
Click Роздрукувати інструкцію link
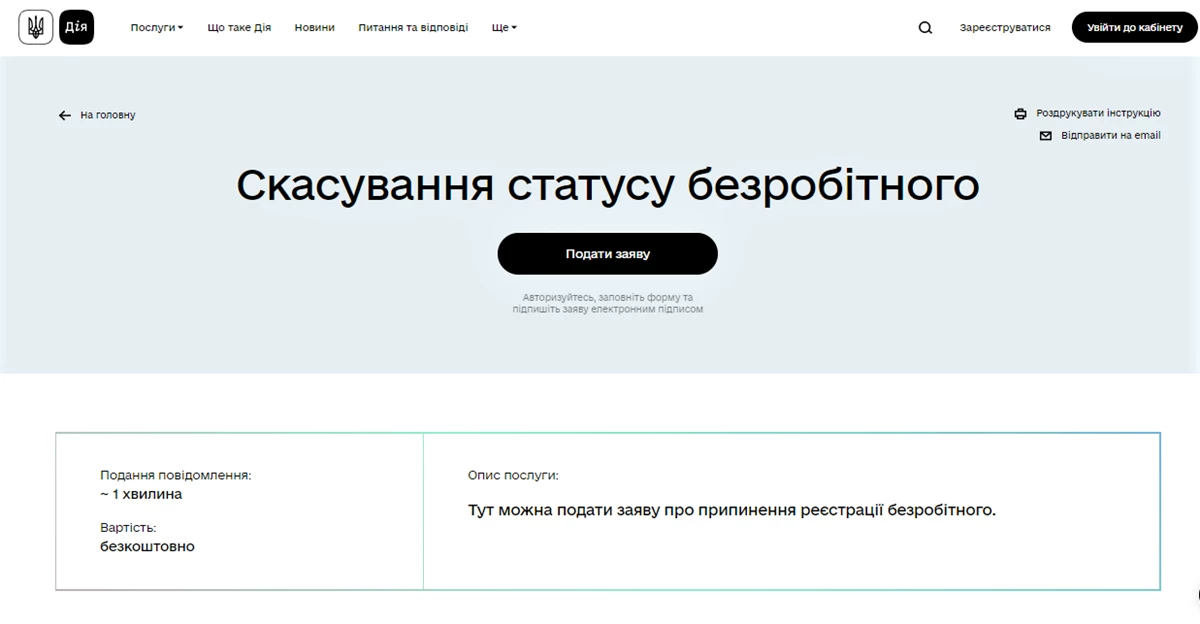(1098, 114)
